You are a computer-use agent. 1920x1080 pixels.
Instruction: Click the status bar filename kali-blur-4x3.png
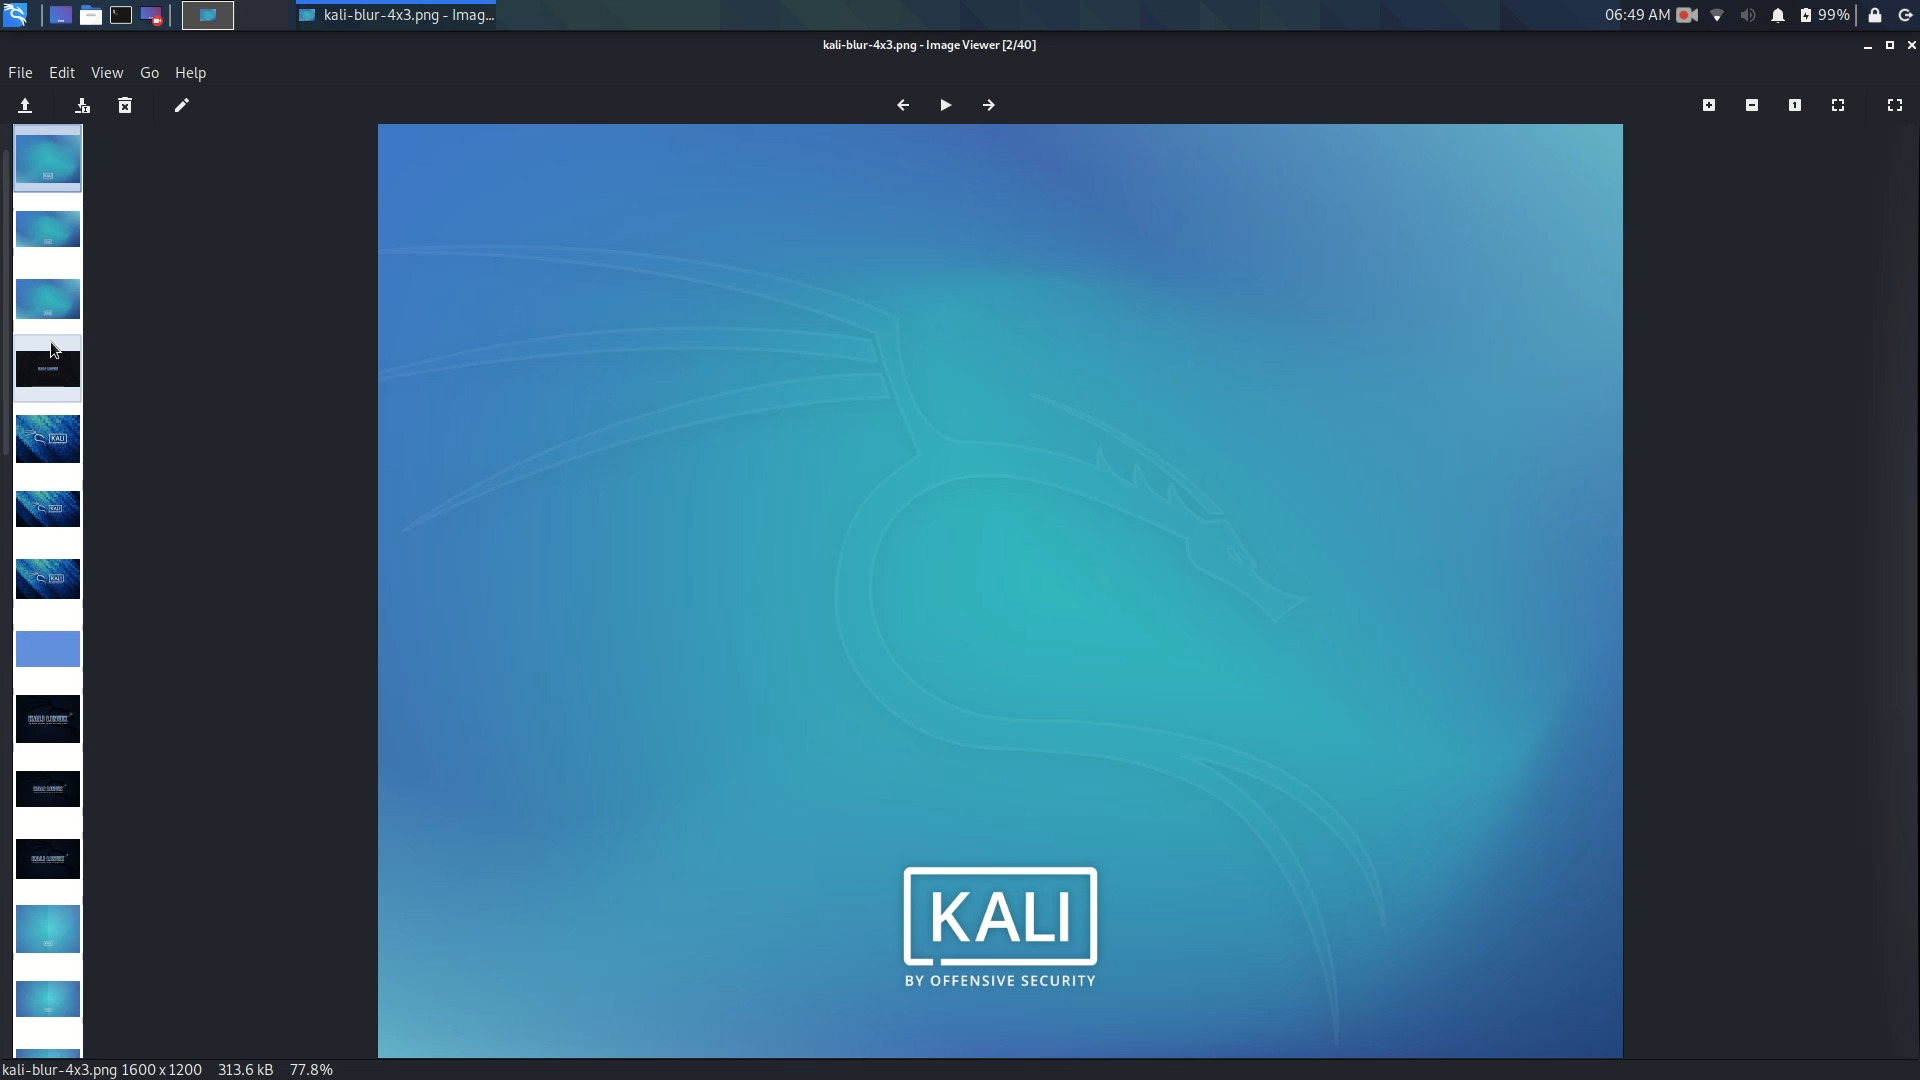click(x=59, y=1070)
